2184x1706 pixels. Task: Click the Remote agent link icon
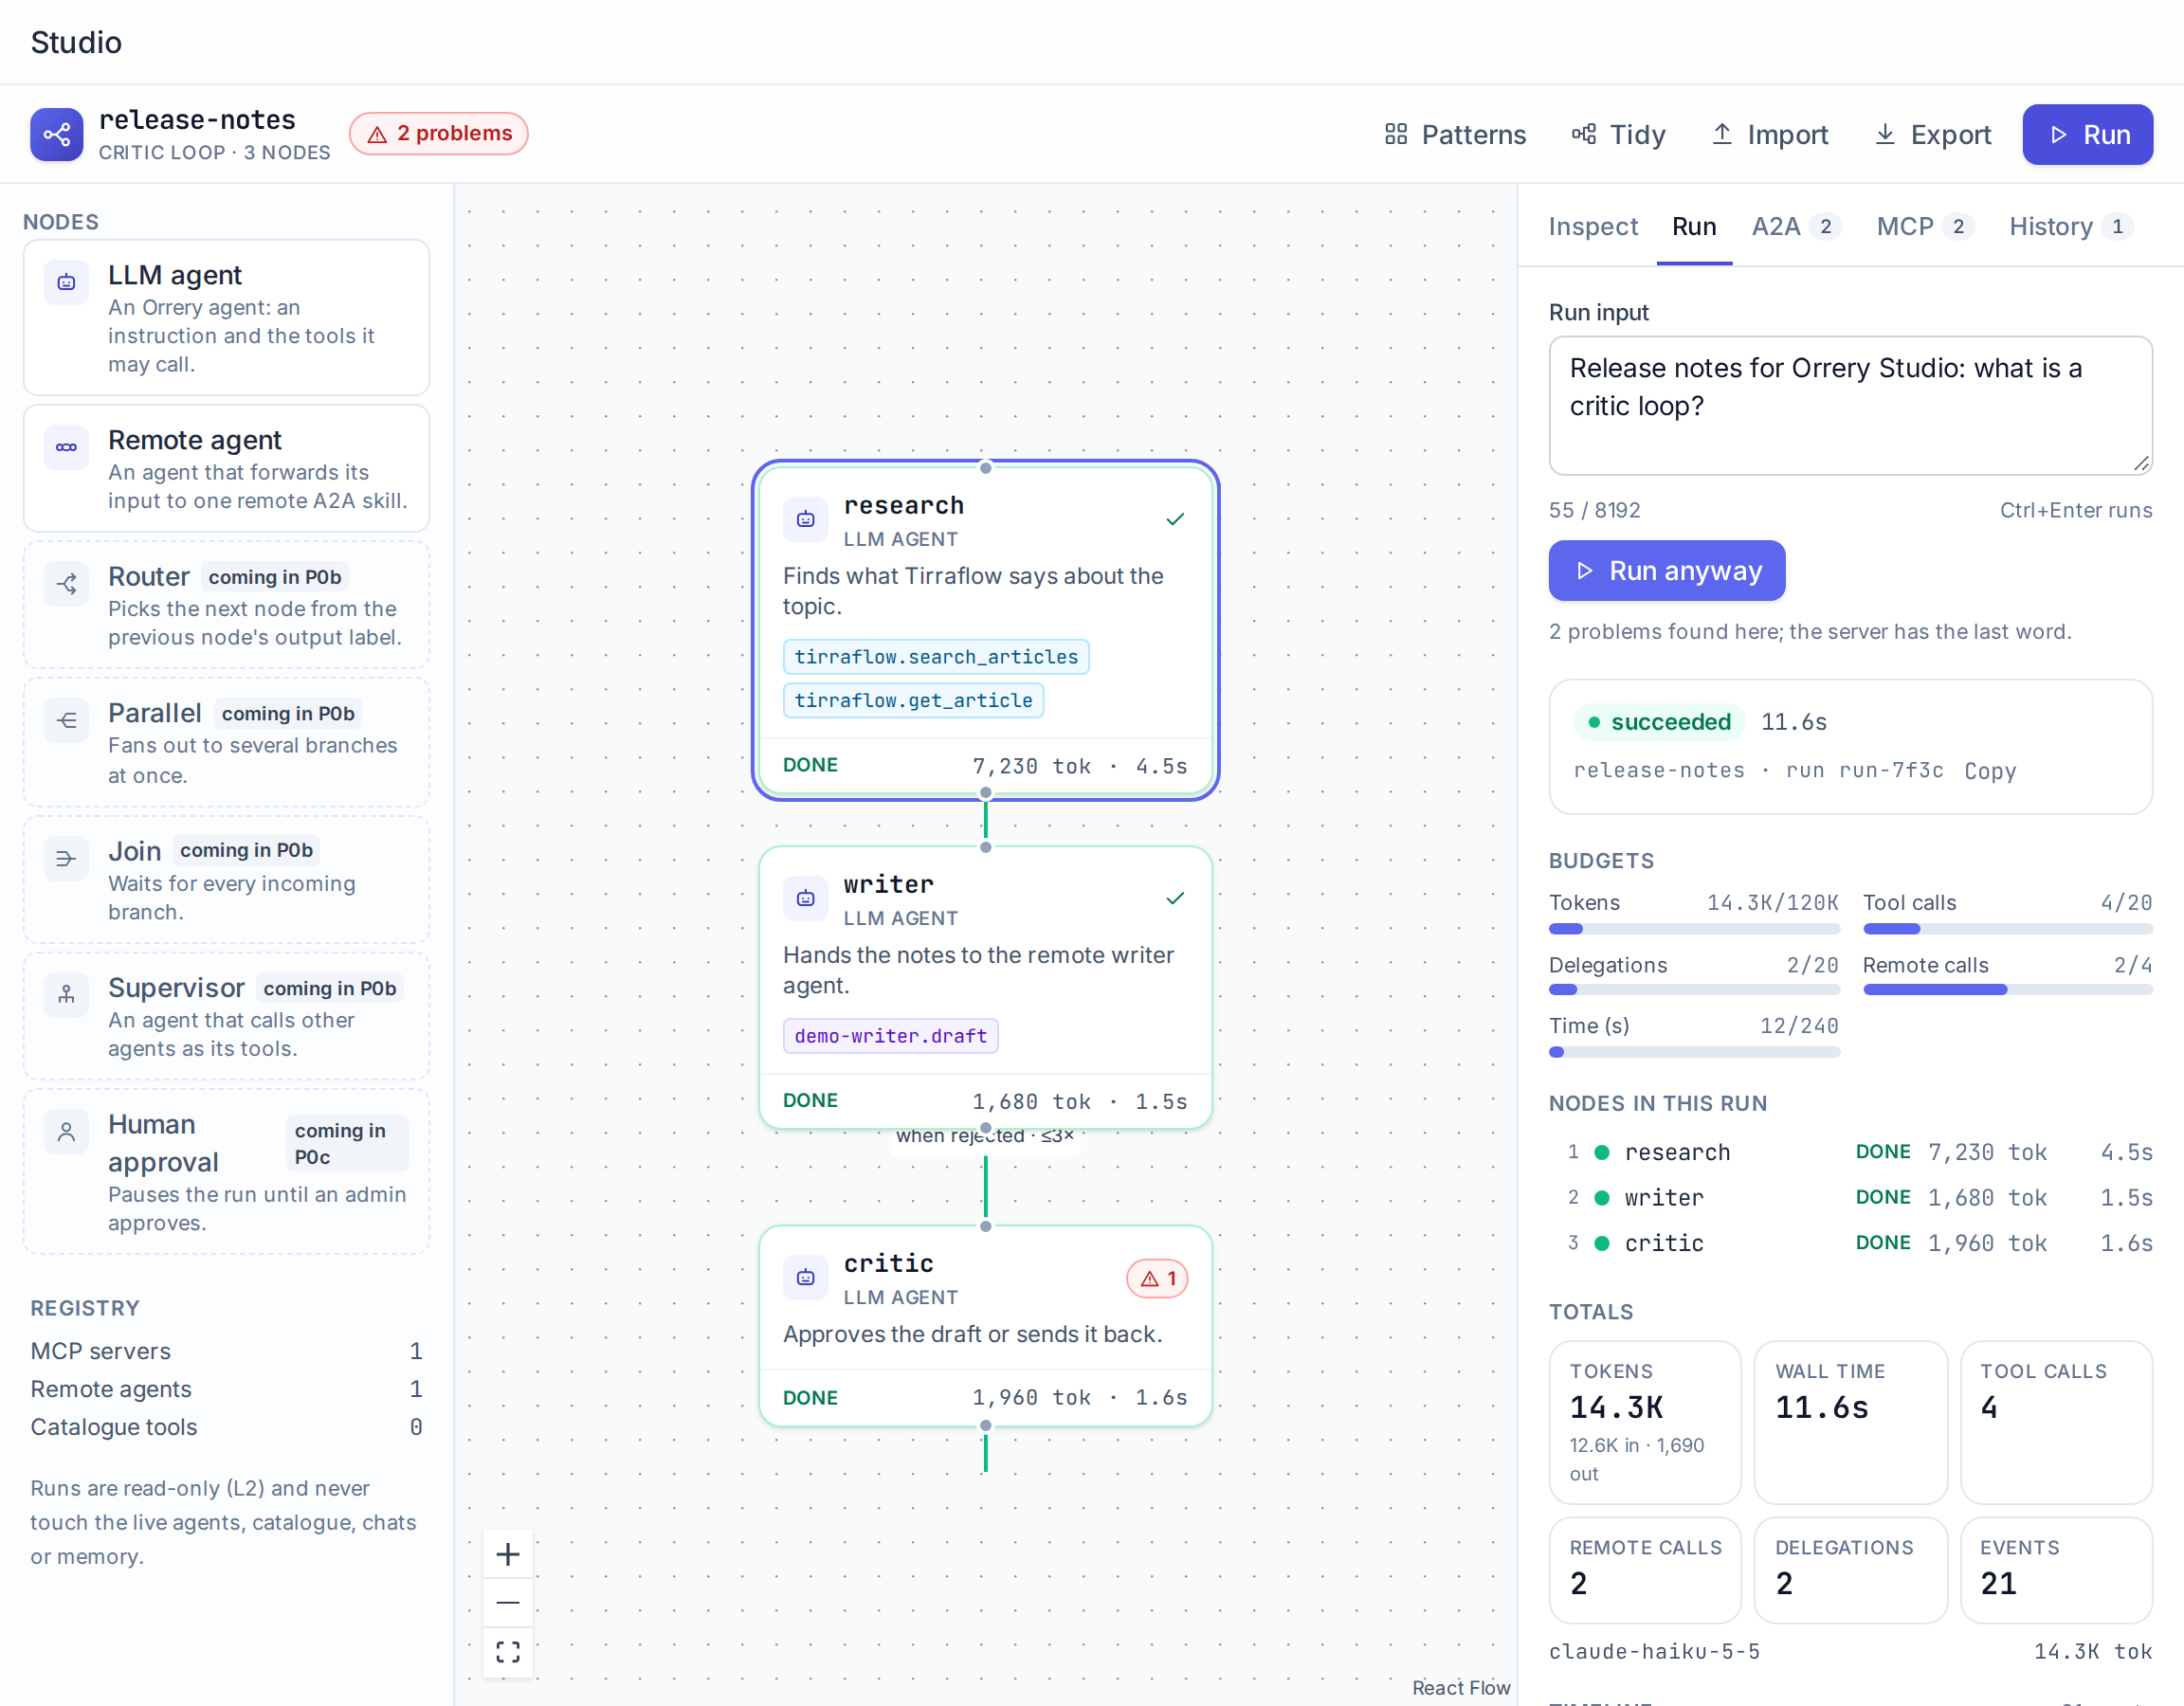point(66,447)
